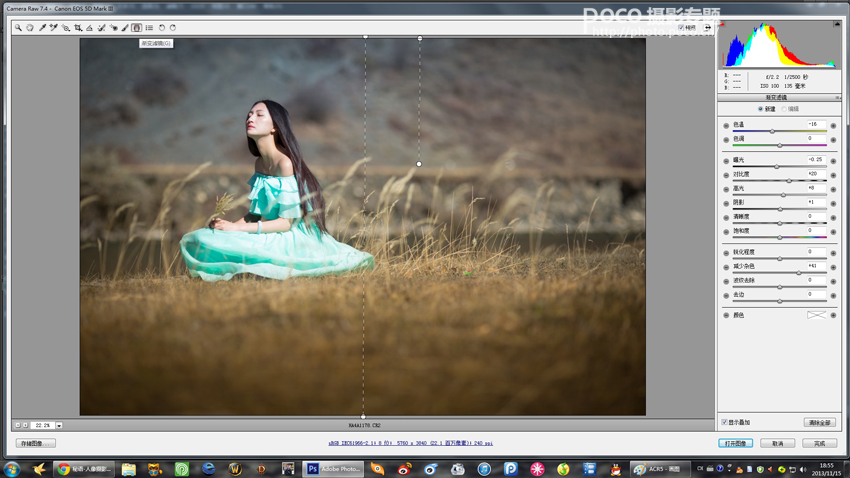Open the preferences list icon
The image size is (850, 478).
[x=149, y=28]
